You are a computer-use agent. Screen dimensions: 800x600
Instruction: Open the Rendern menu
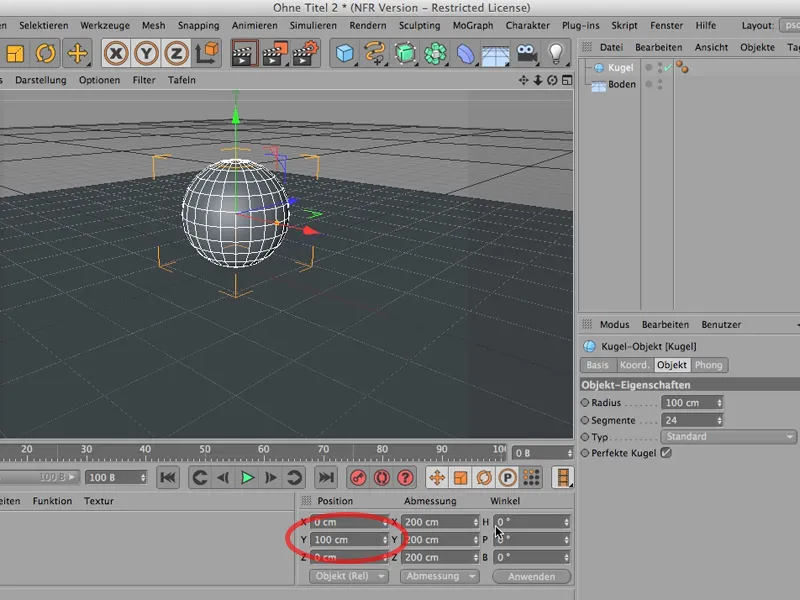[367, 26]
